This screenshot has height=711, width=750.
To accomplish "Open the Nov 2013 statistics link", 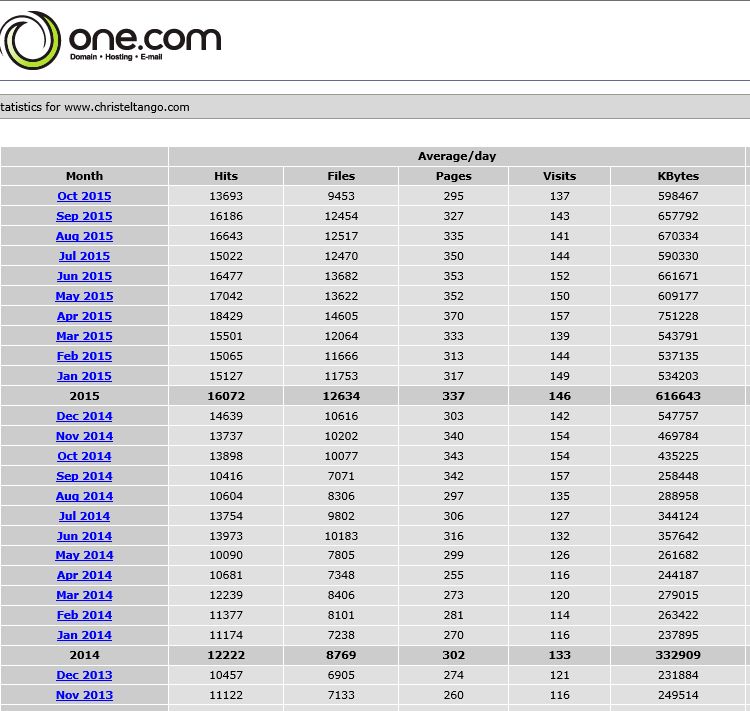I will pyautogui.click(x=84, y=695).
